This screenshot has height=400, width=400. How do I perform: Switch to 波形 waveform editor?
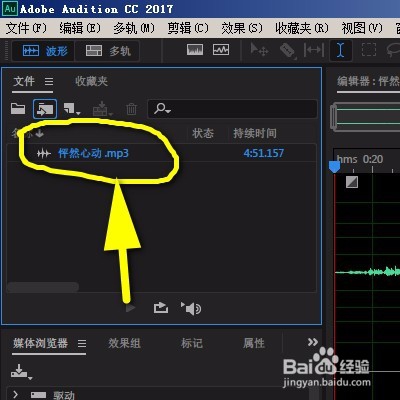(43, 51)
